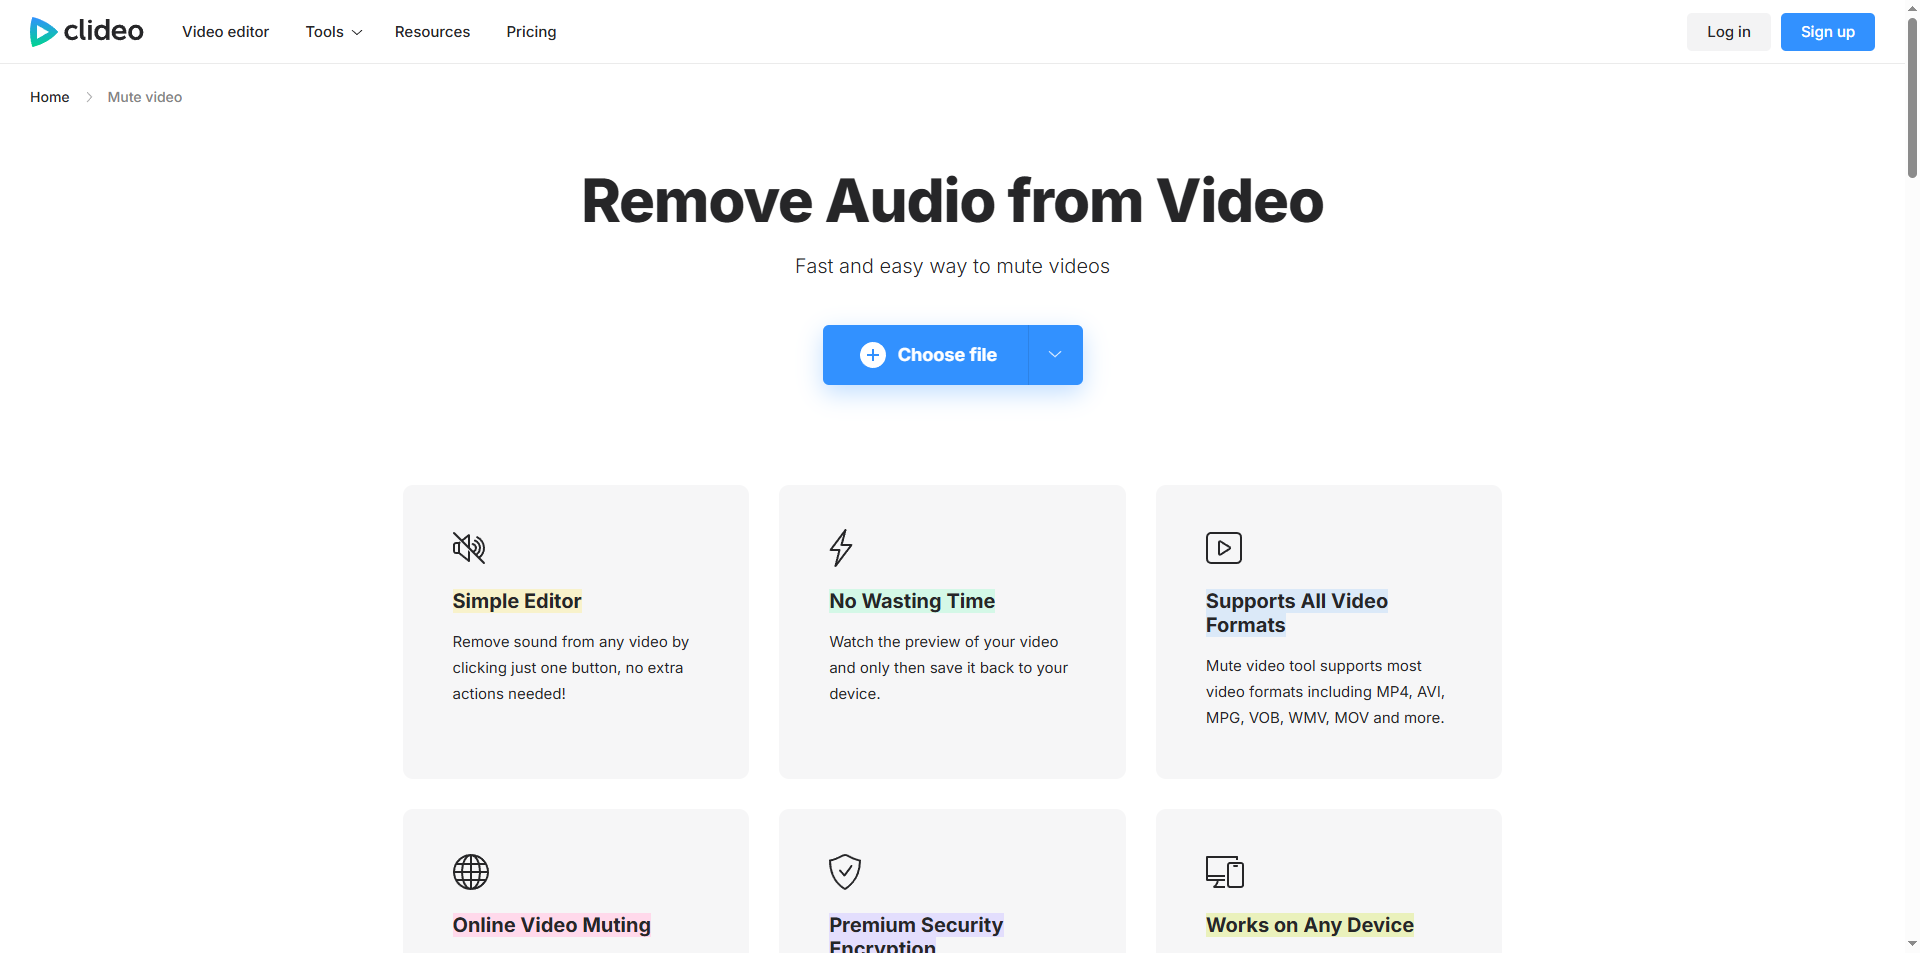Open the Resources page from navigation
The height and width of the screenshot is (953, 1920).
click(x=432, y=31)
